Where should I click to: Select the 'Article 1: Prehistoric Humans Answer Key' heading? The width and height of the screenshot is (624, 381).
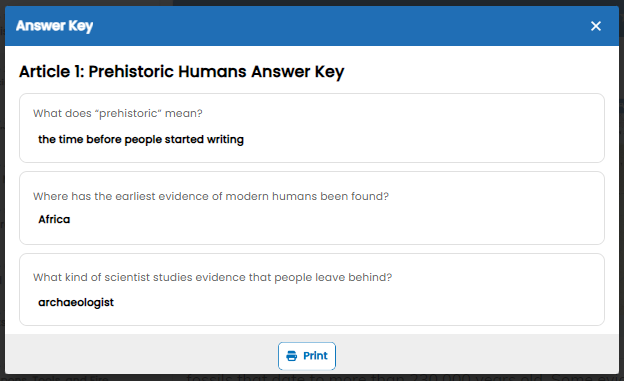point(181,72)
